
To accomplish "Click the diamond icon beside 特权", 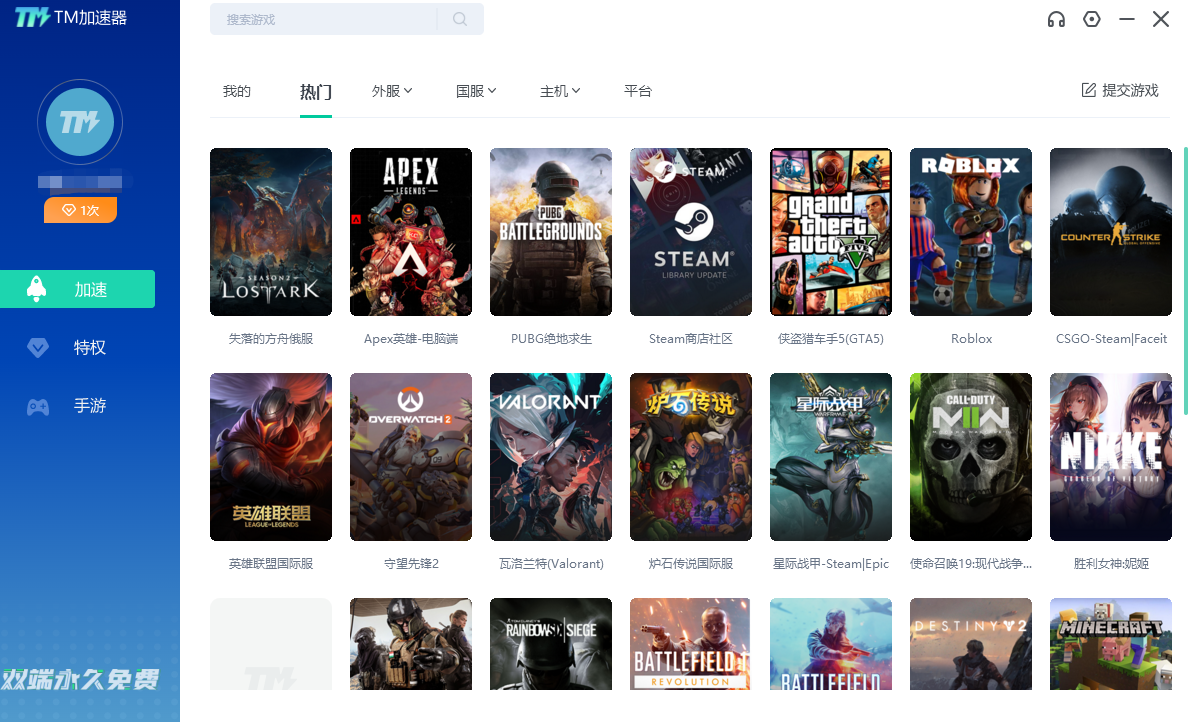I will click(37, 348).
